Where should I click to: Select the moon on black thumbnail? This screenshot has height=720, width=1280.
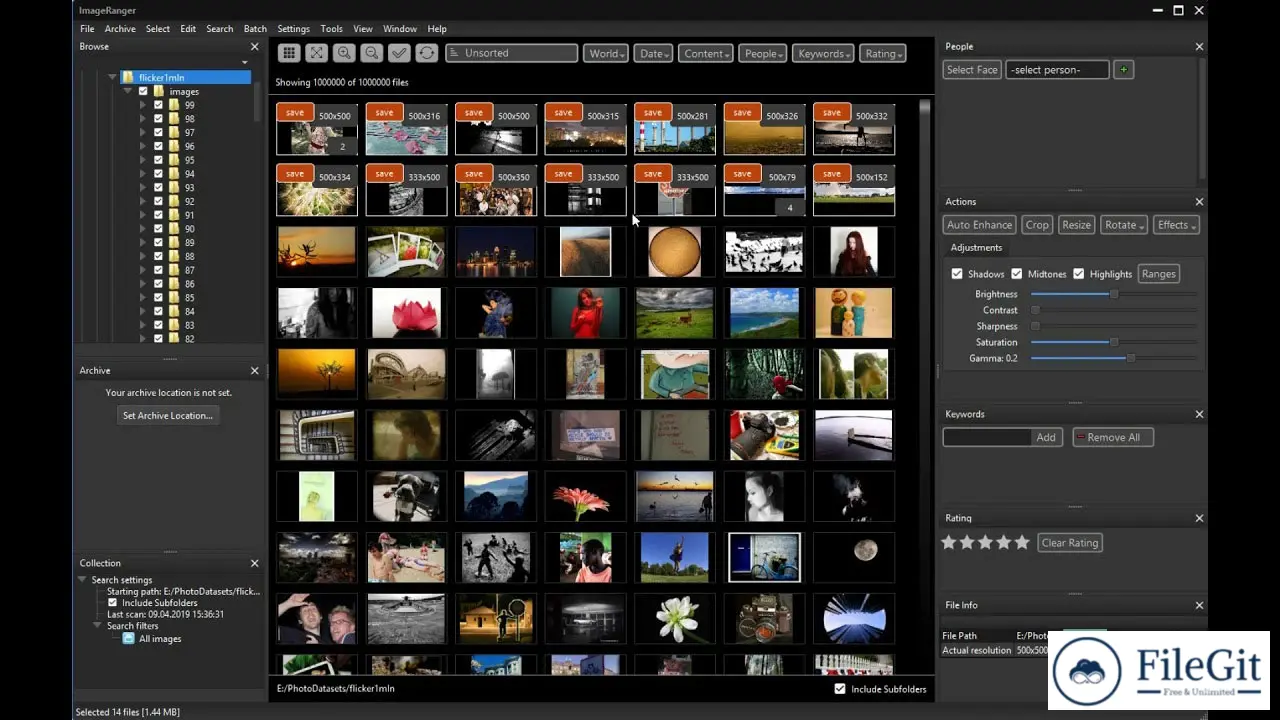coord(854,557)
